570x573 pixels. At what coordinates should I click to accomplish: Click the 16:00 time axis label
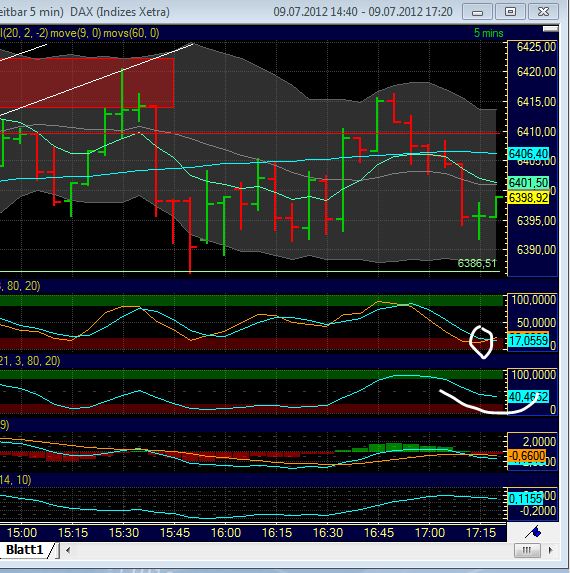coord(226,532)
